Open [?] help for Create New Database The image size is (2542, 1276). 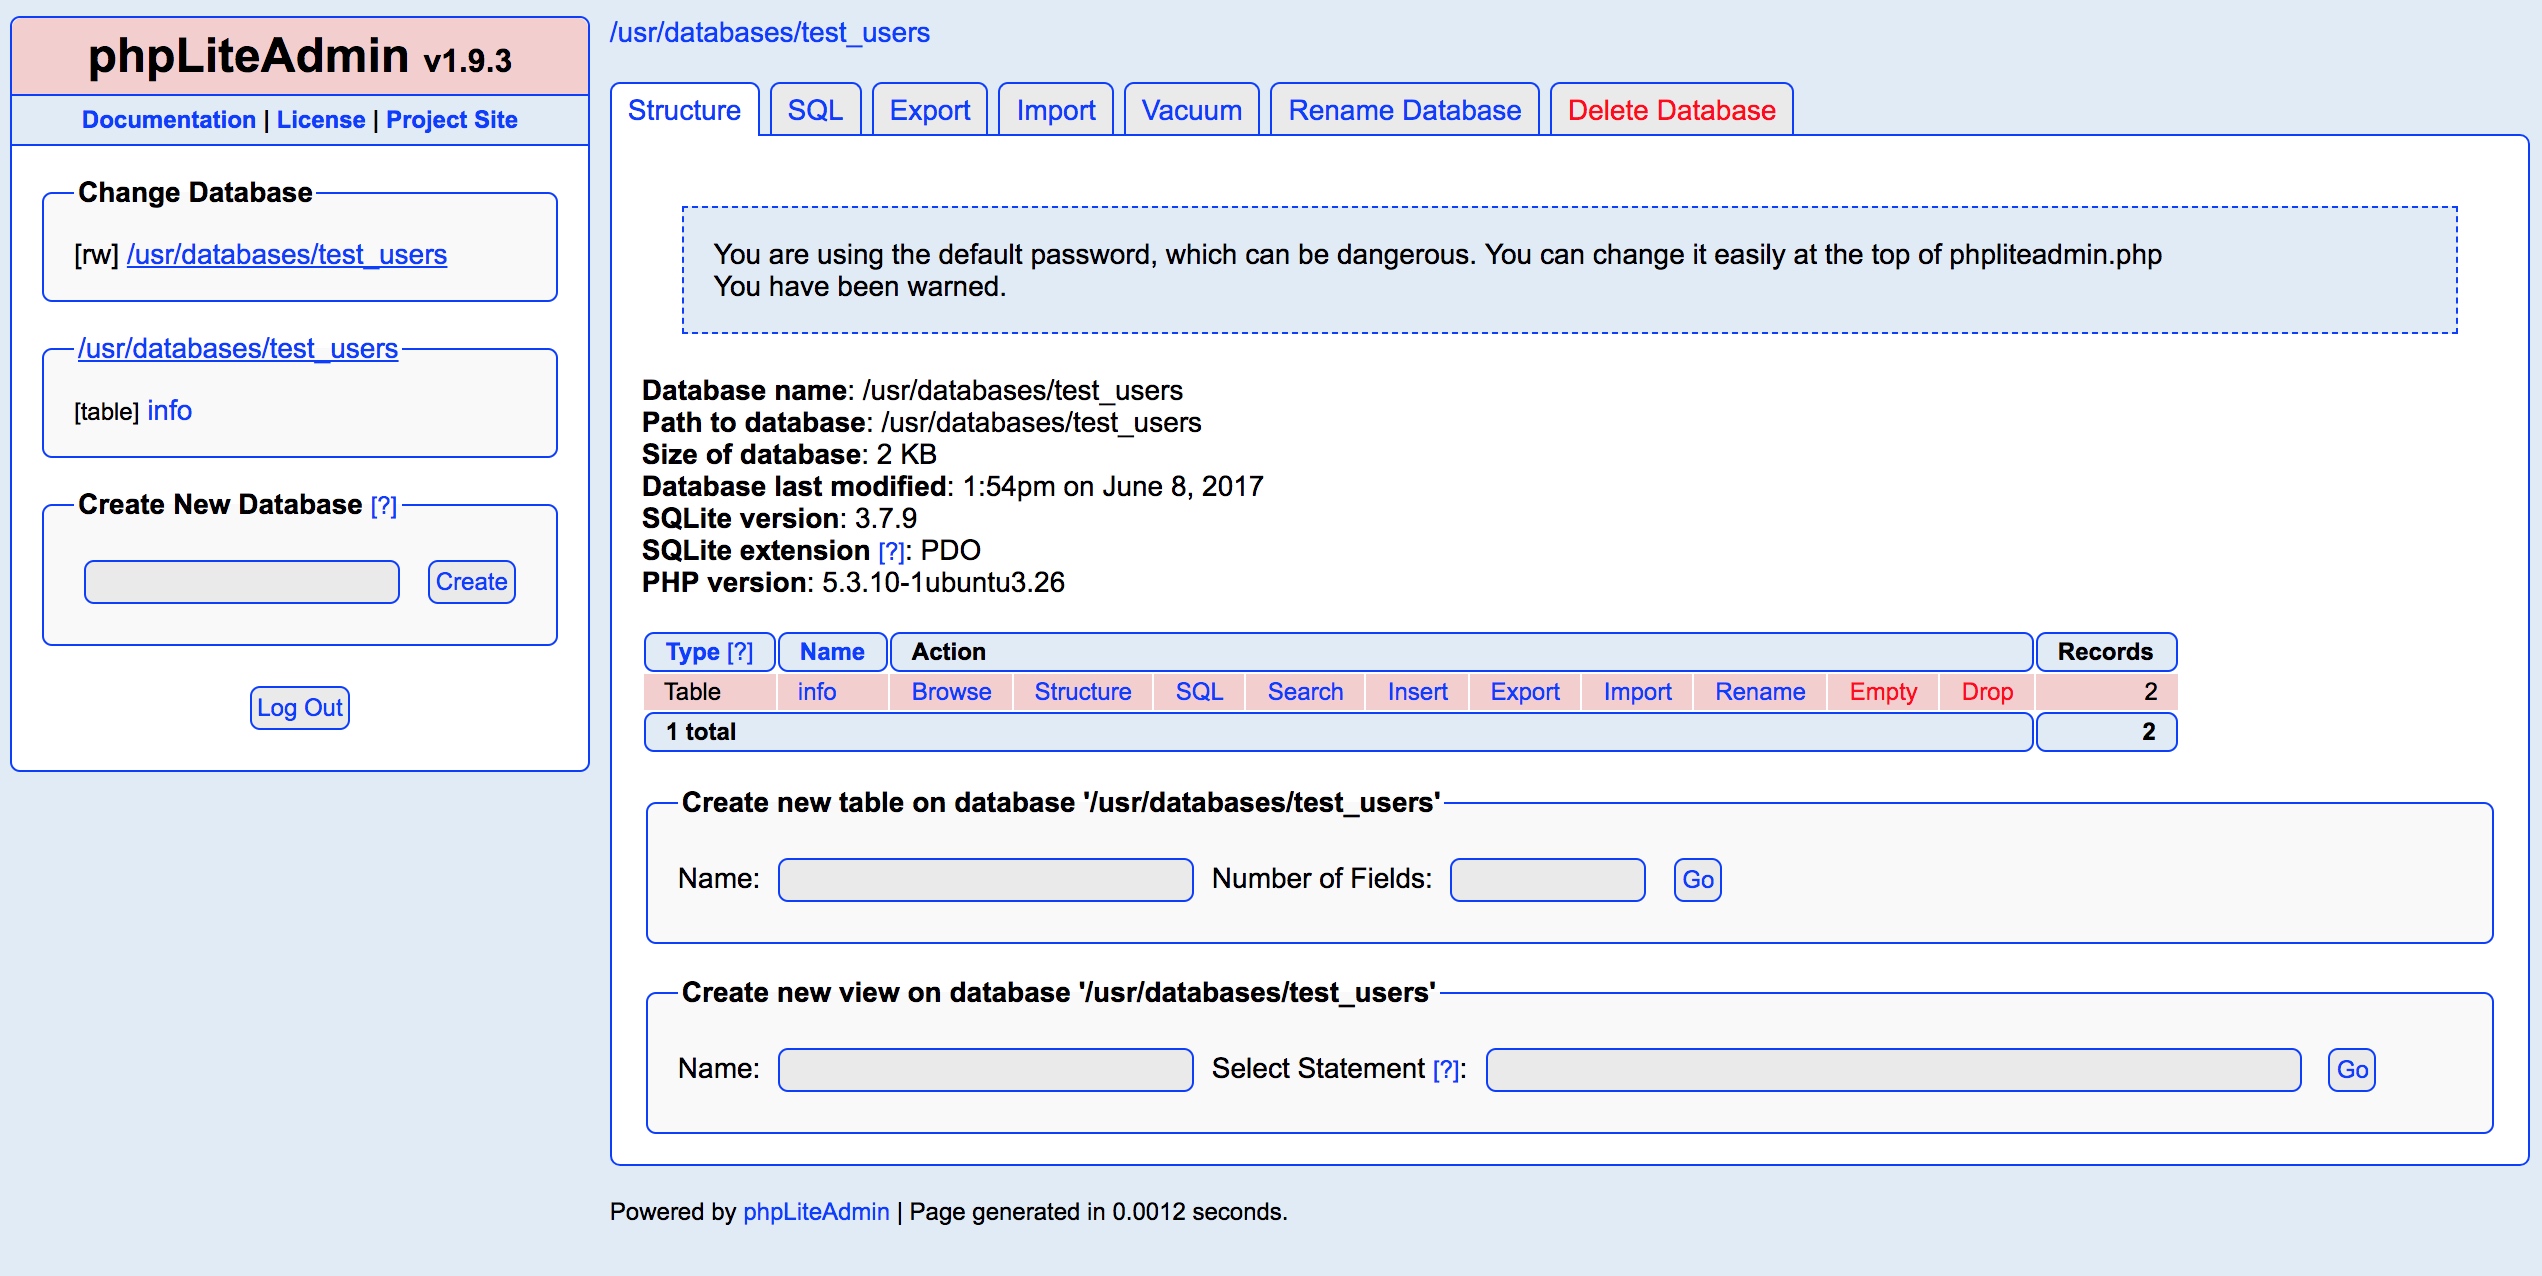(383, 506)
